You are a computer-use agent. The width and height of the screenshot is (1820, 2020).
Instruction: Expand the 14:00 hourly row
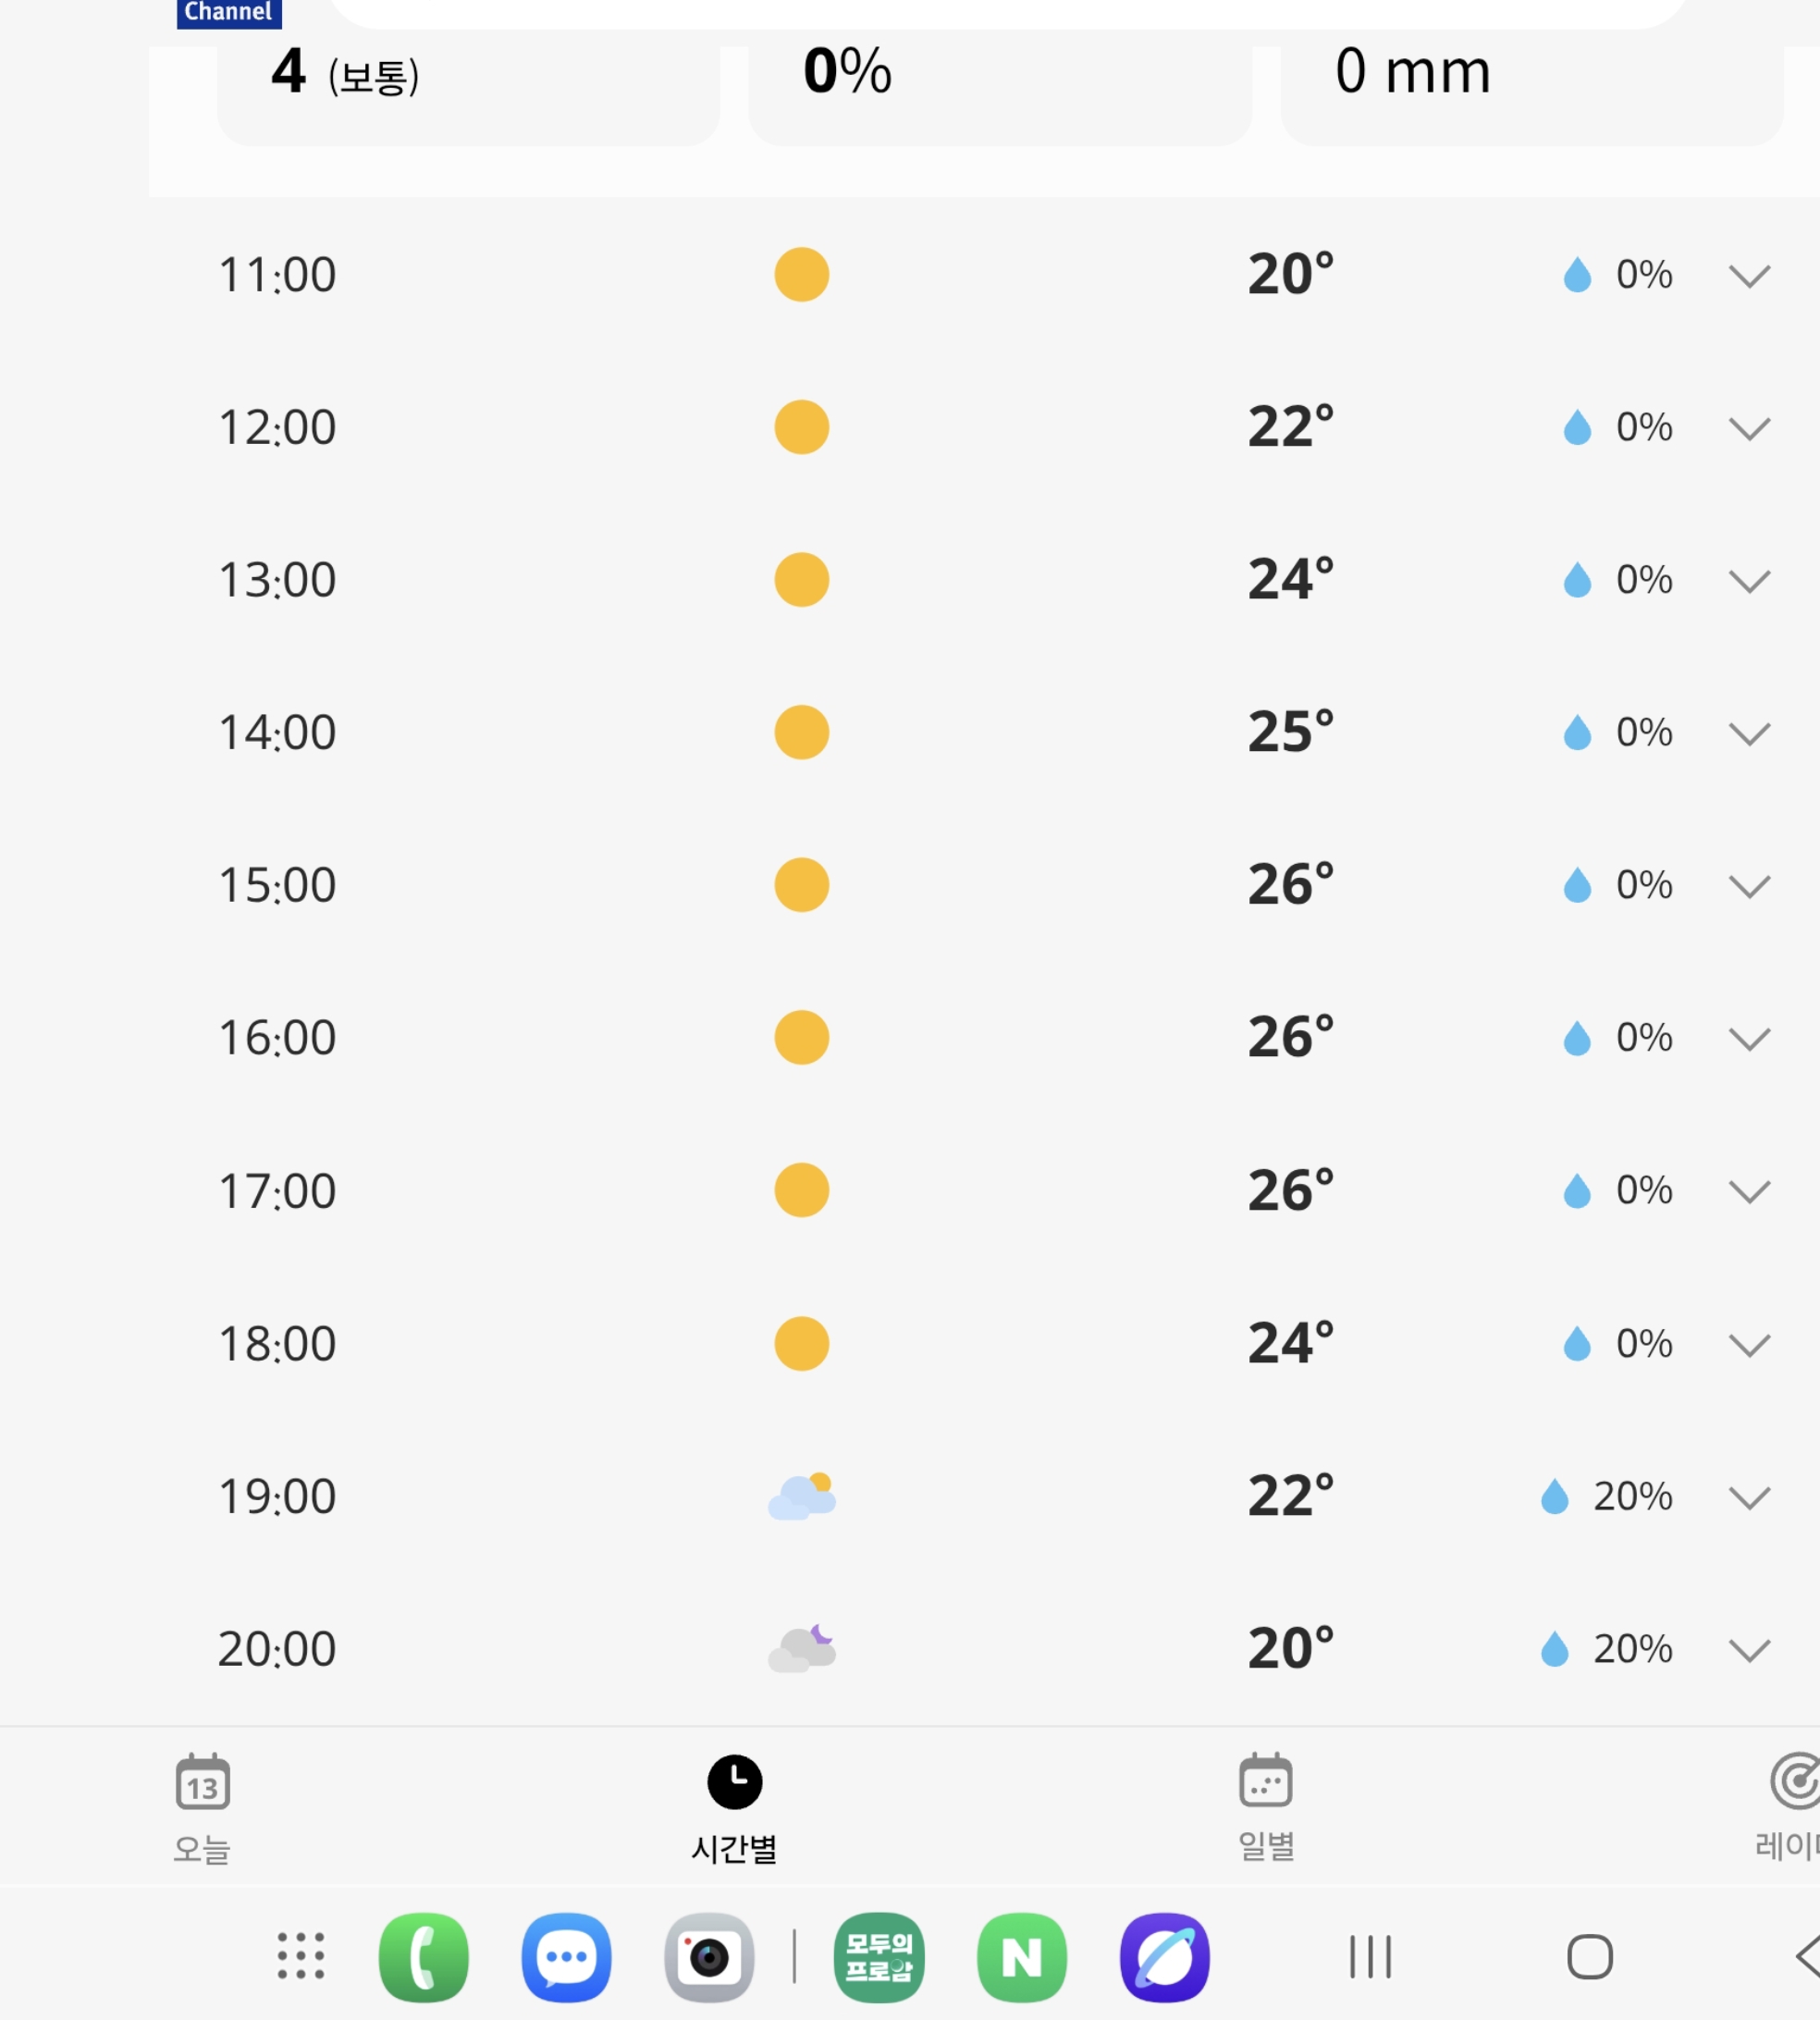tap(1749, 734)
